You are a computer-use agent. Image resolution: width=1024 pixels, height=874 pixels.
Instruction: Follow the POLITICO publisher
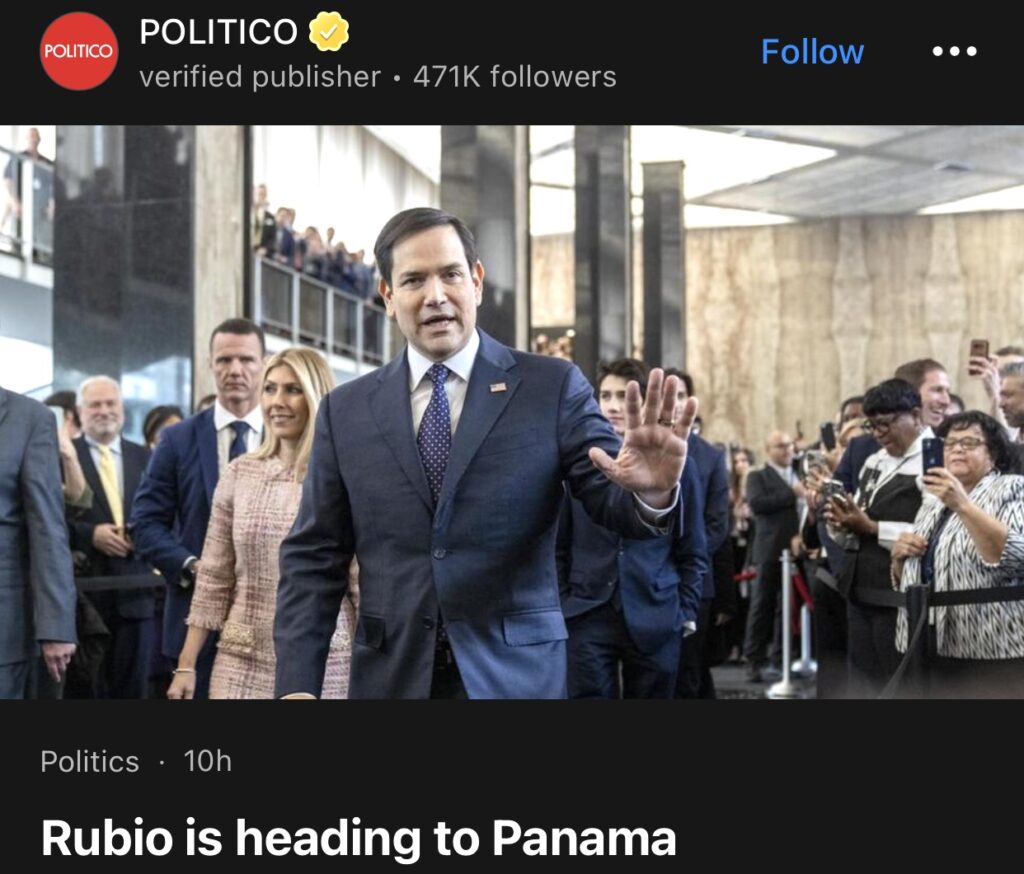(x=812, y=52)
